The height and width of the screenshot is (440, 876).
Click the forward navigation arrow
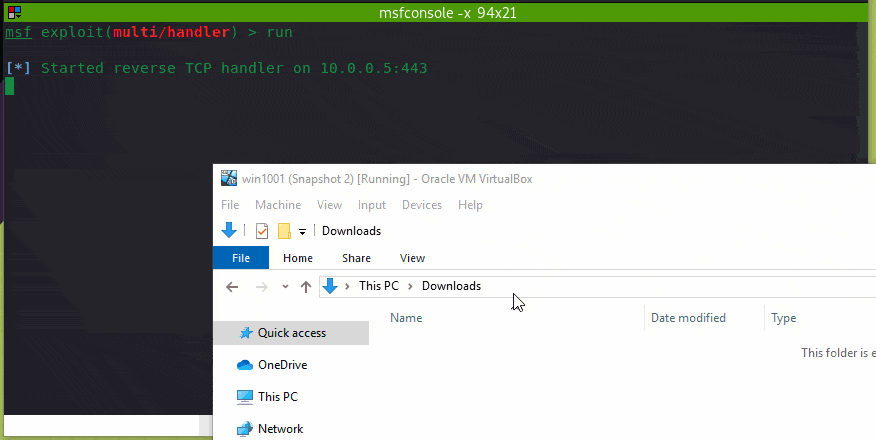pyautogui.click(x=261, y=287)
